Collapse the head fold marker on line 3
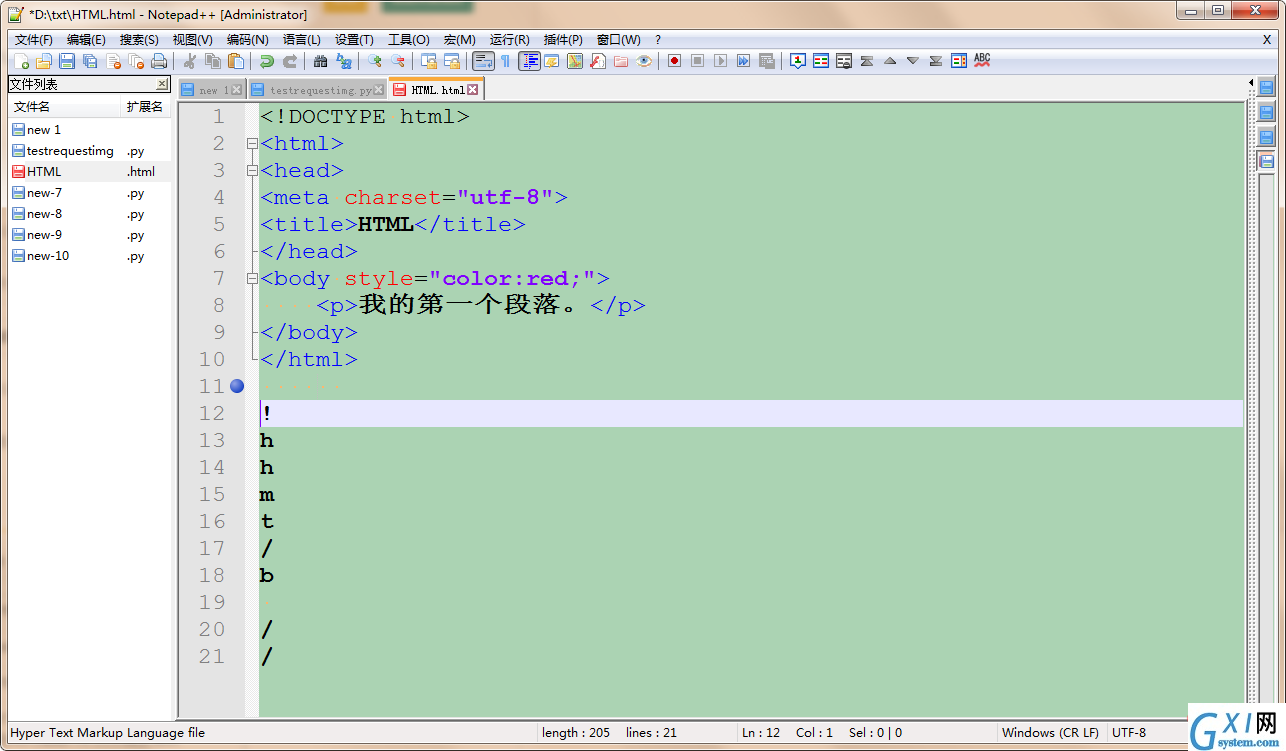The image size is (1286, 751). pos(252,171)
